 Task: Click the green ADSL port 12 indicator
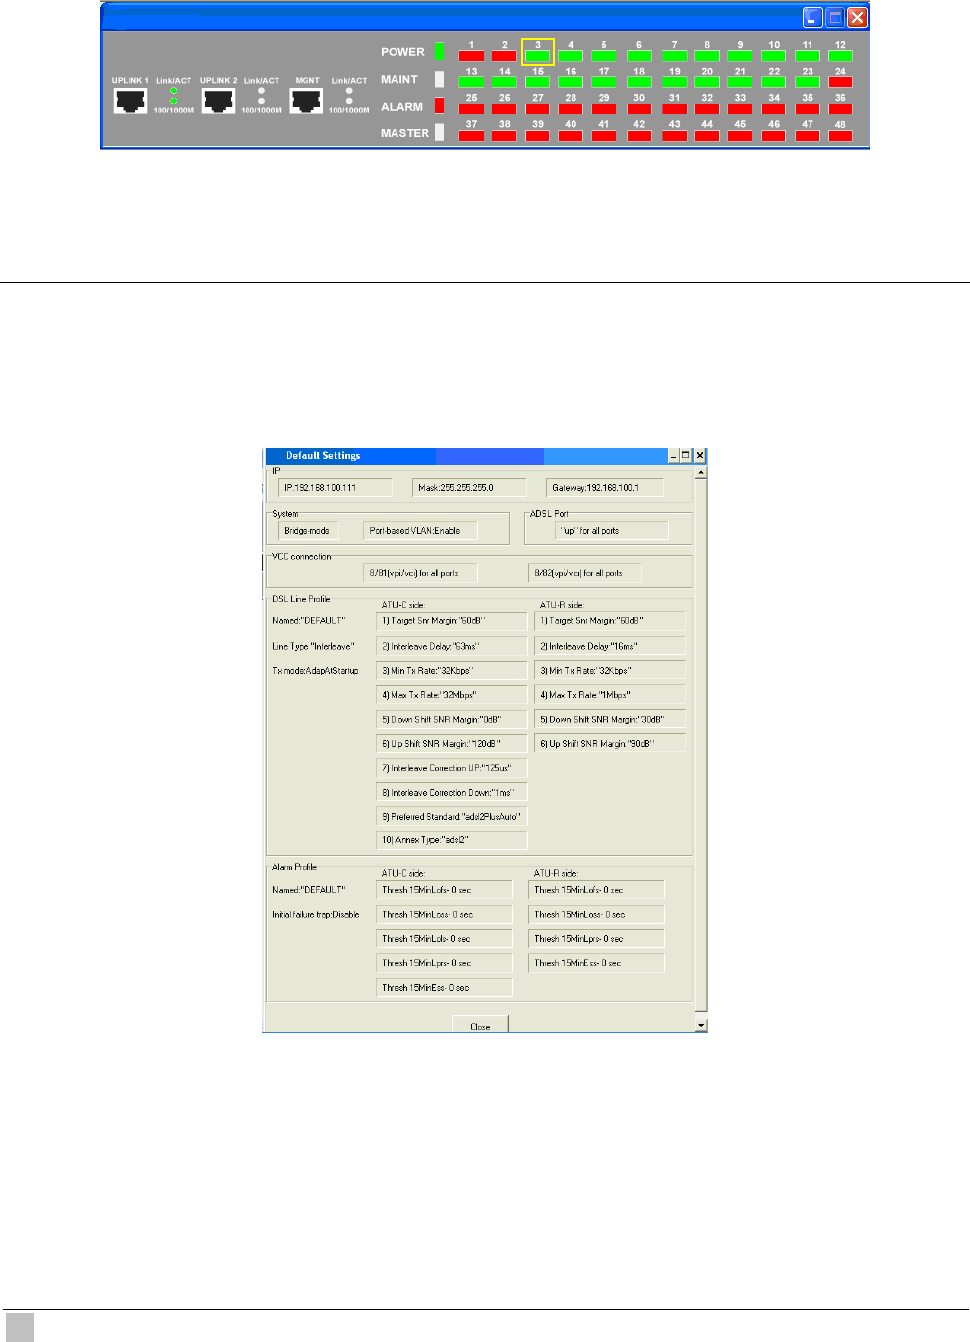point(840,56)
